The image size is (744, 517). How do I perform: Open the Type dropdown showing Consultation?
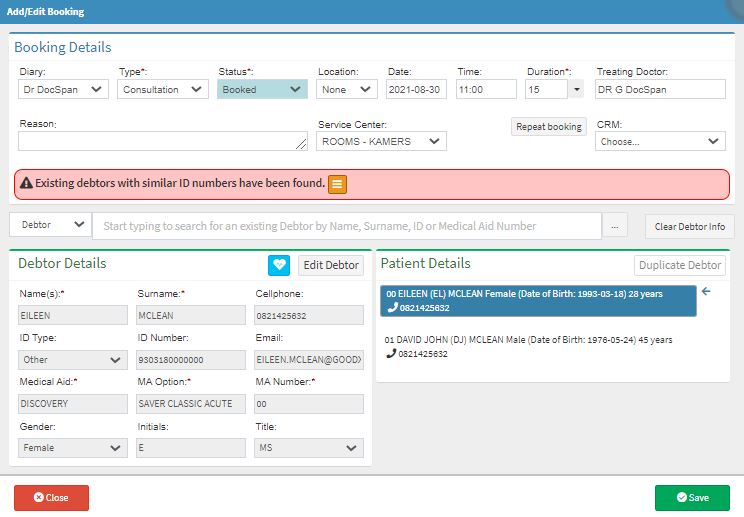(163, 89)
